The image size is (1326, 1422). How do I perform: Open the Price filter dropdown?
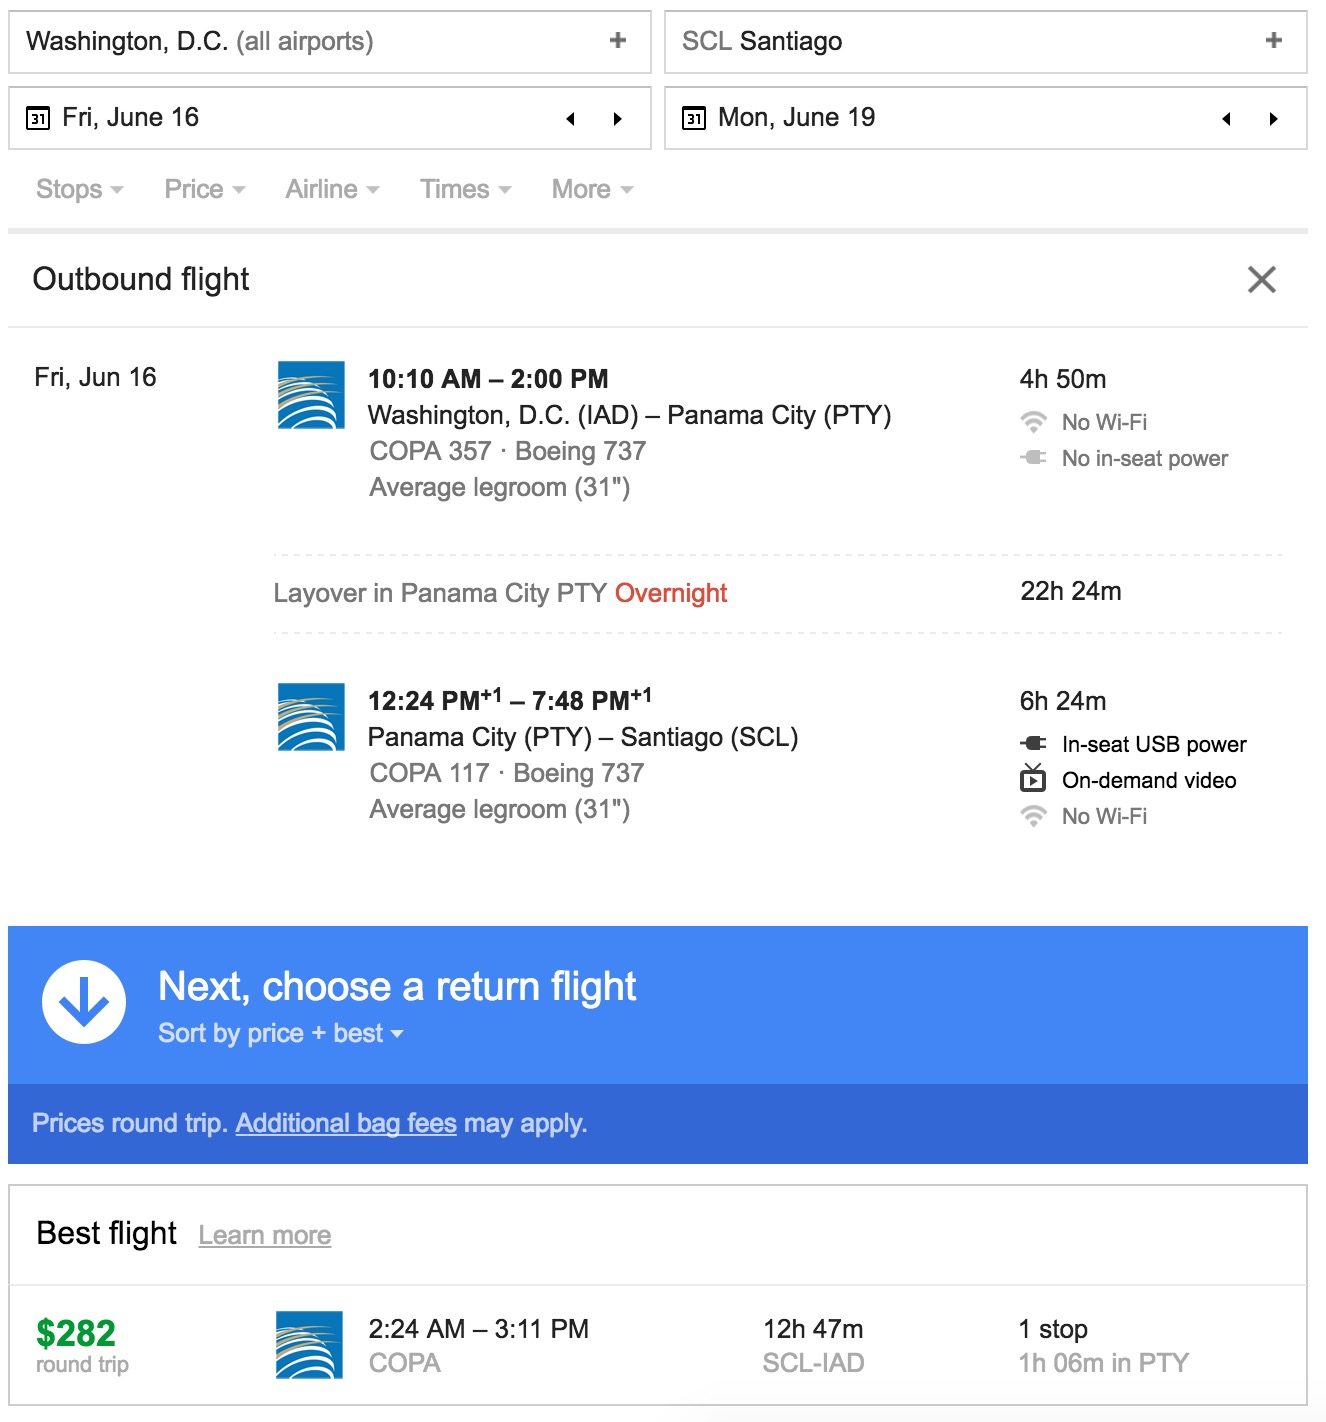point(204,189)
